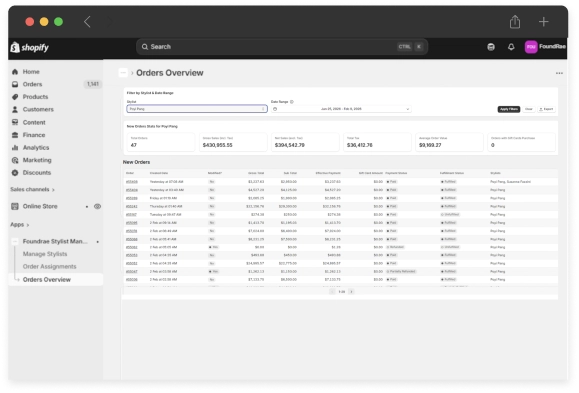The width and height of the screenshot is (579, 393).
Task: Open Order Assignments page
Action: (x=49, y=267)
